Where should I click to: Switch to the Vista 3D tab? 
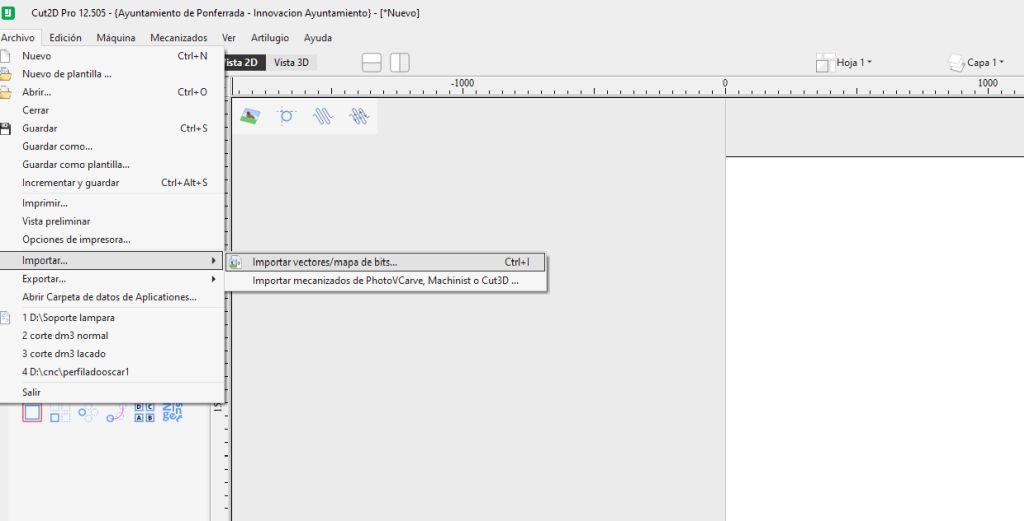291,63
